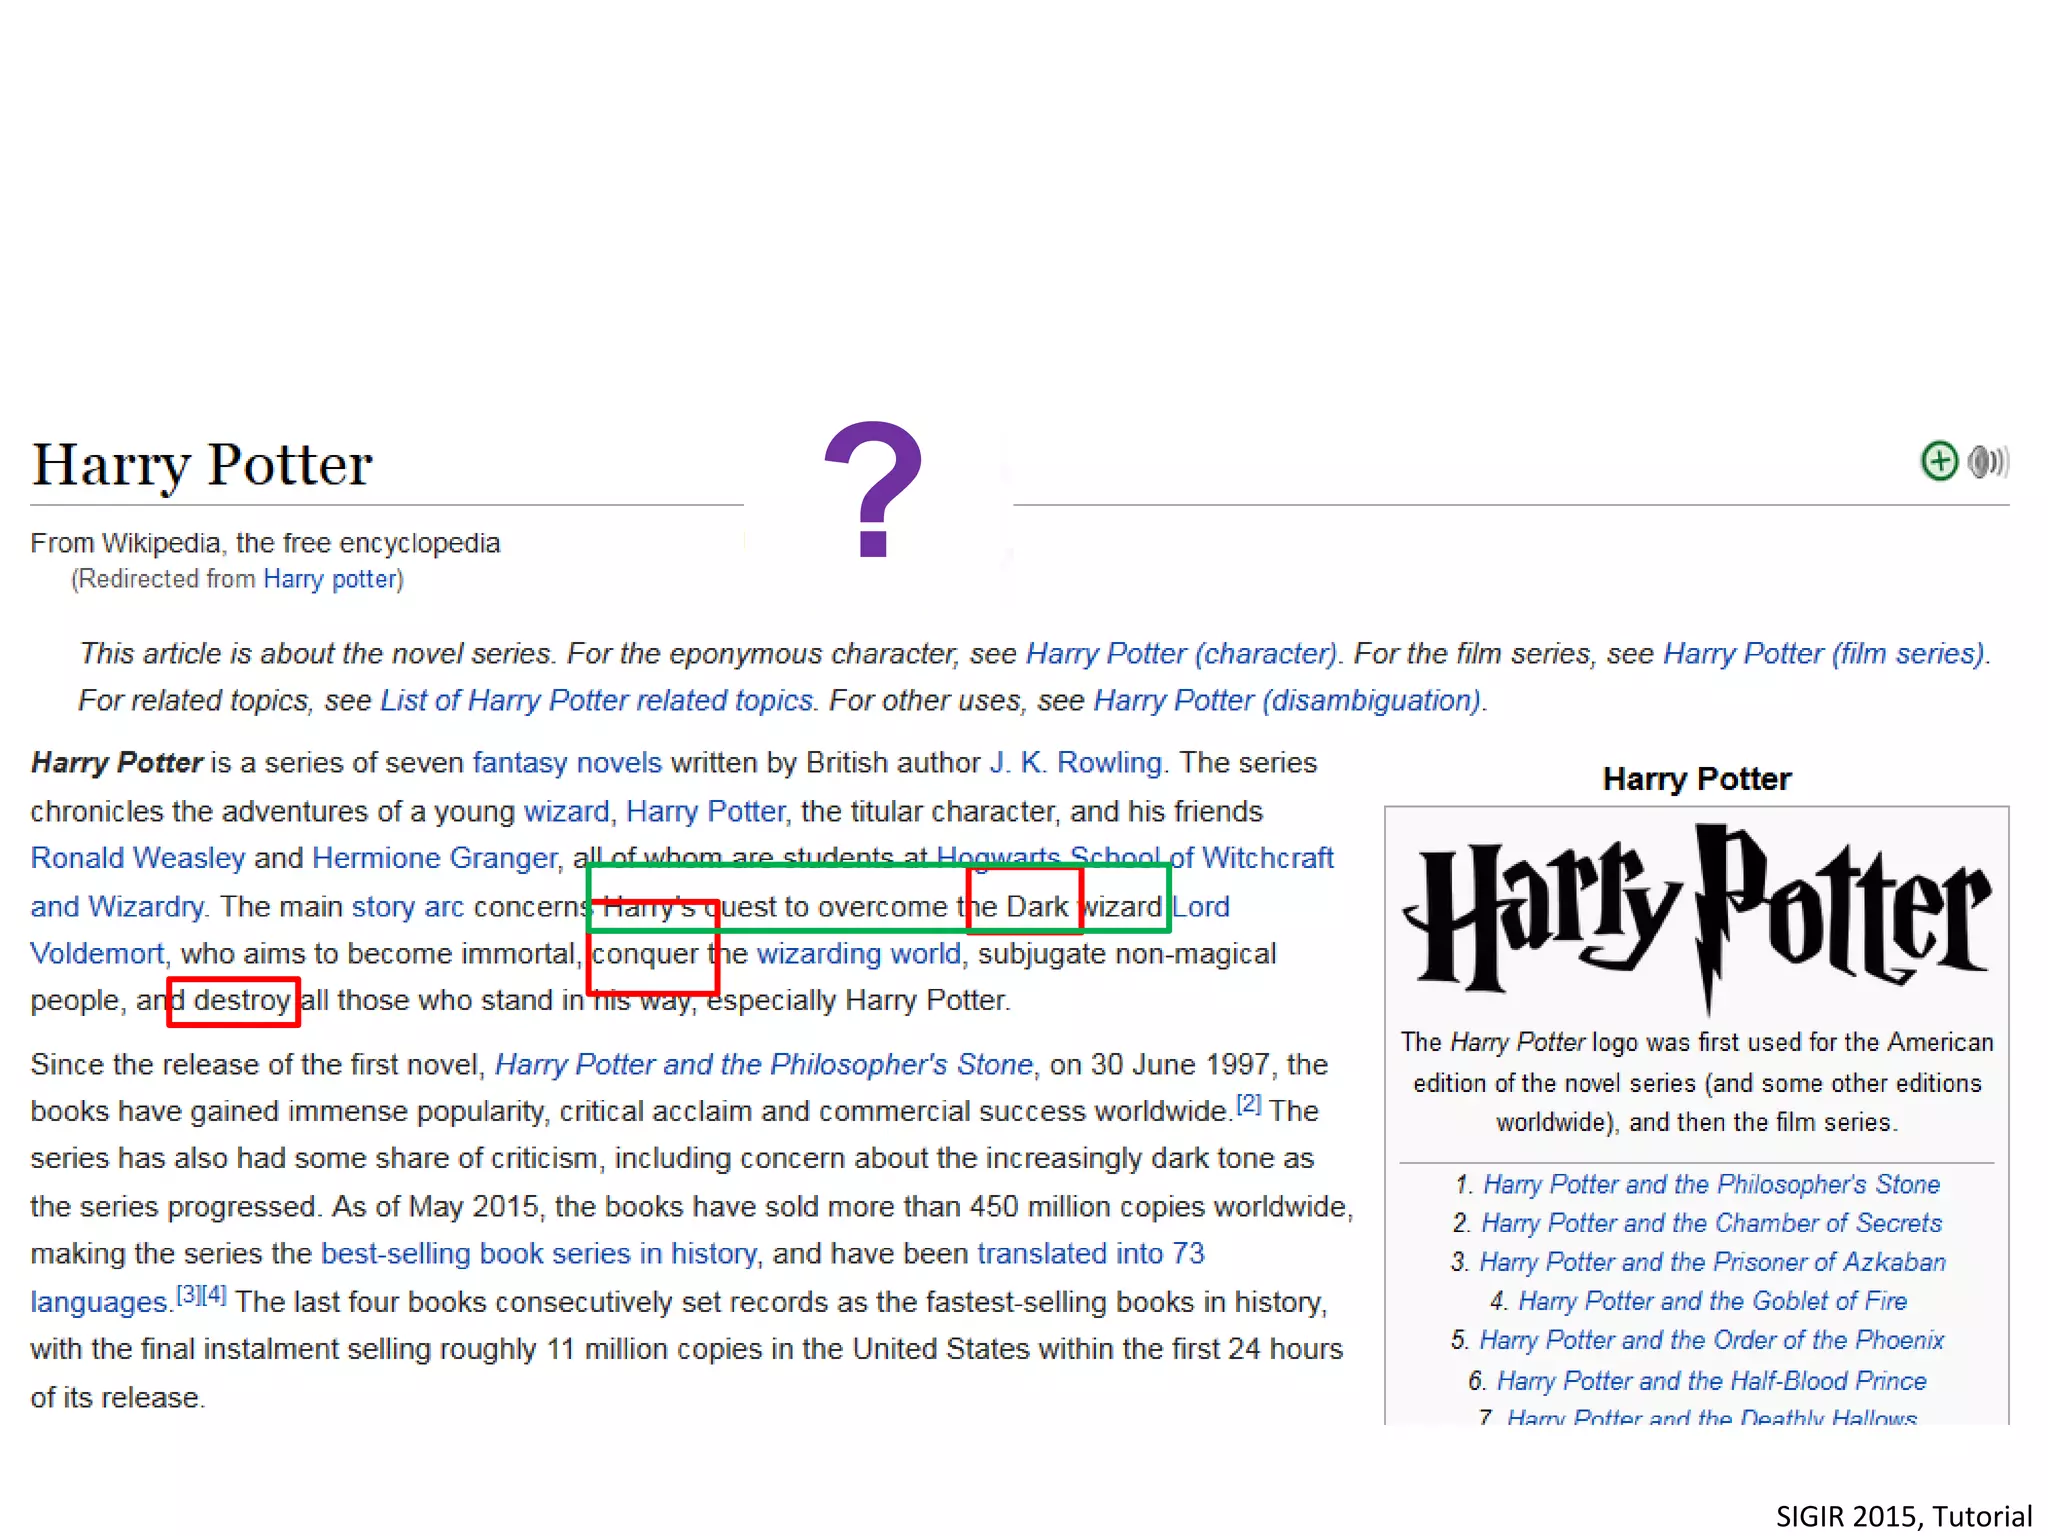The height and width of the screenshot is (1536, 2048).
Task: Open infobox Half-Blood Prince link
Action: click(1711, 1381)
